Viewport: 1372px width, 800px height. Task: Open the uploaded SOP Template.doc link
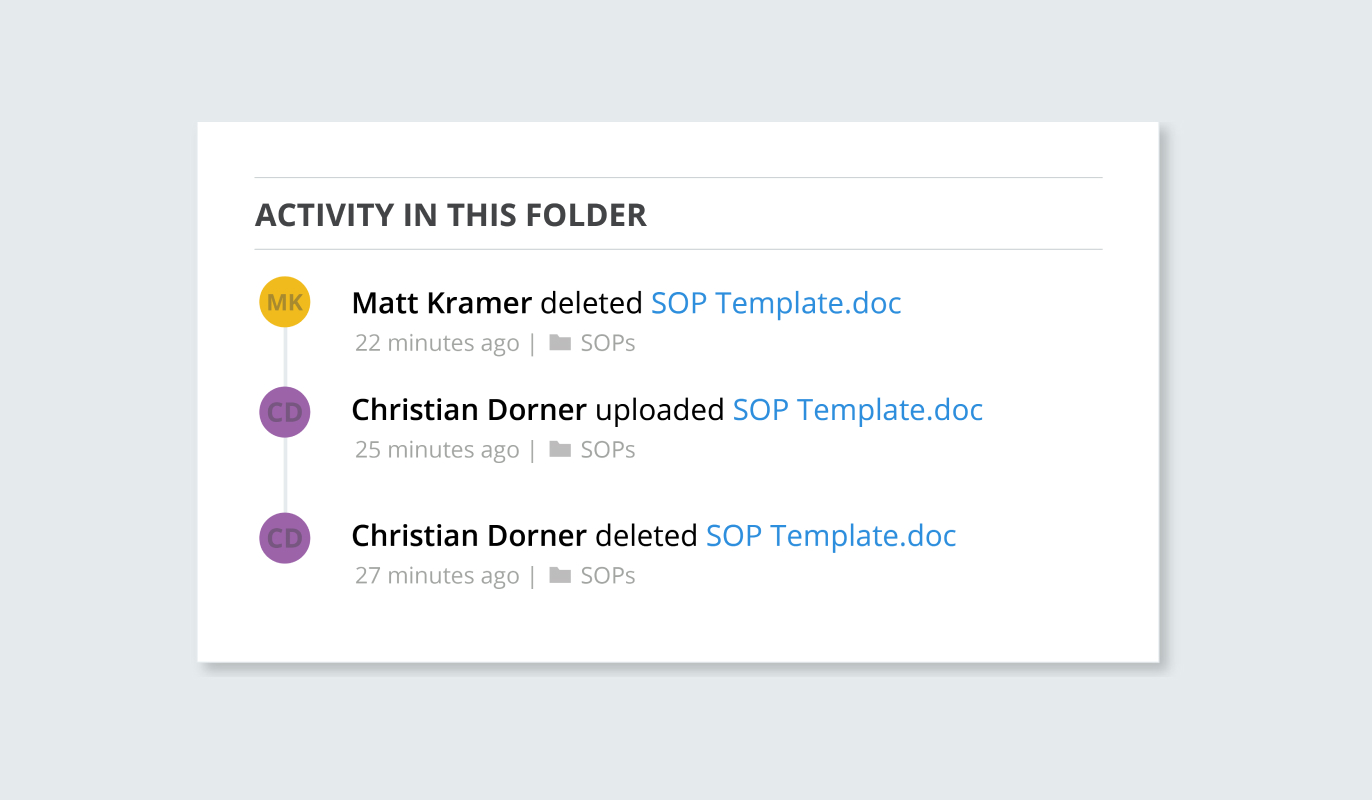[x=858, y=410]
